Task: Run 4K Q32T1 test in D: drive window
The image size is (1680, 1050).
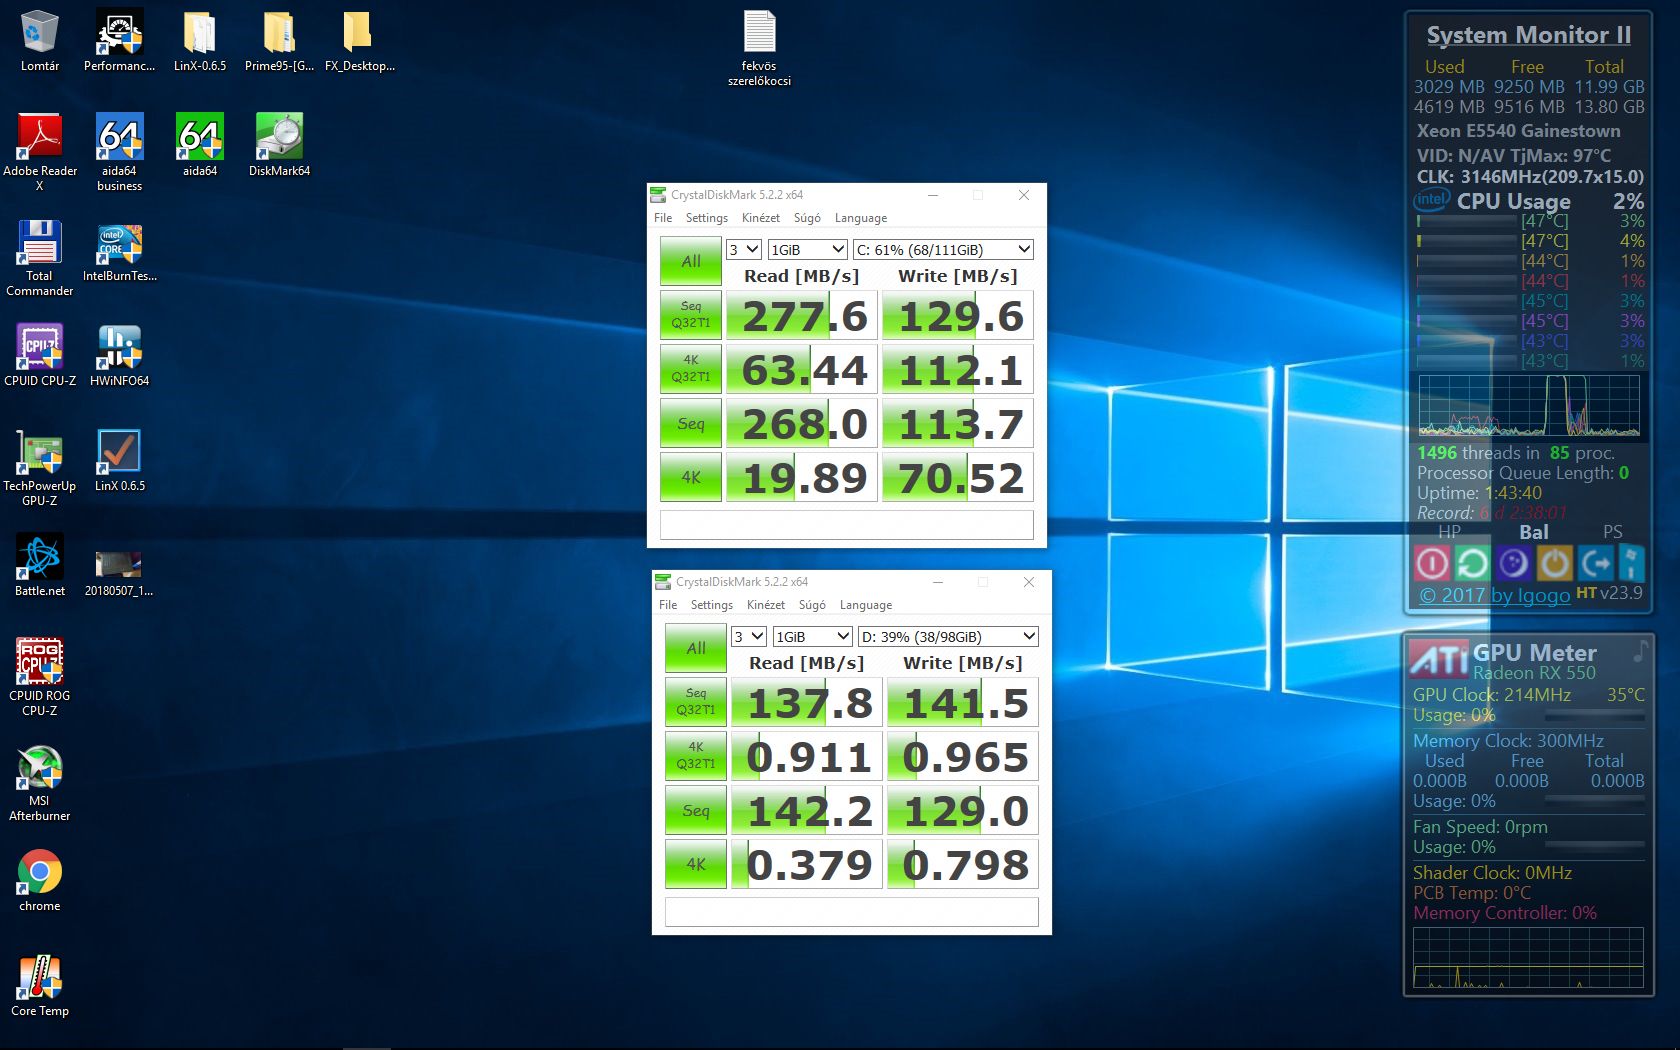Action: (696, 756)
